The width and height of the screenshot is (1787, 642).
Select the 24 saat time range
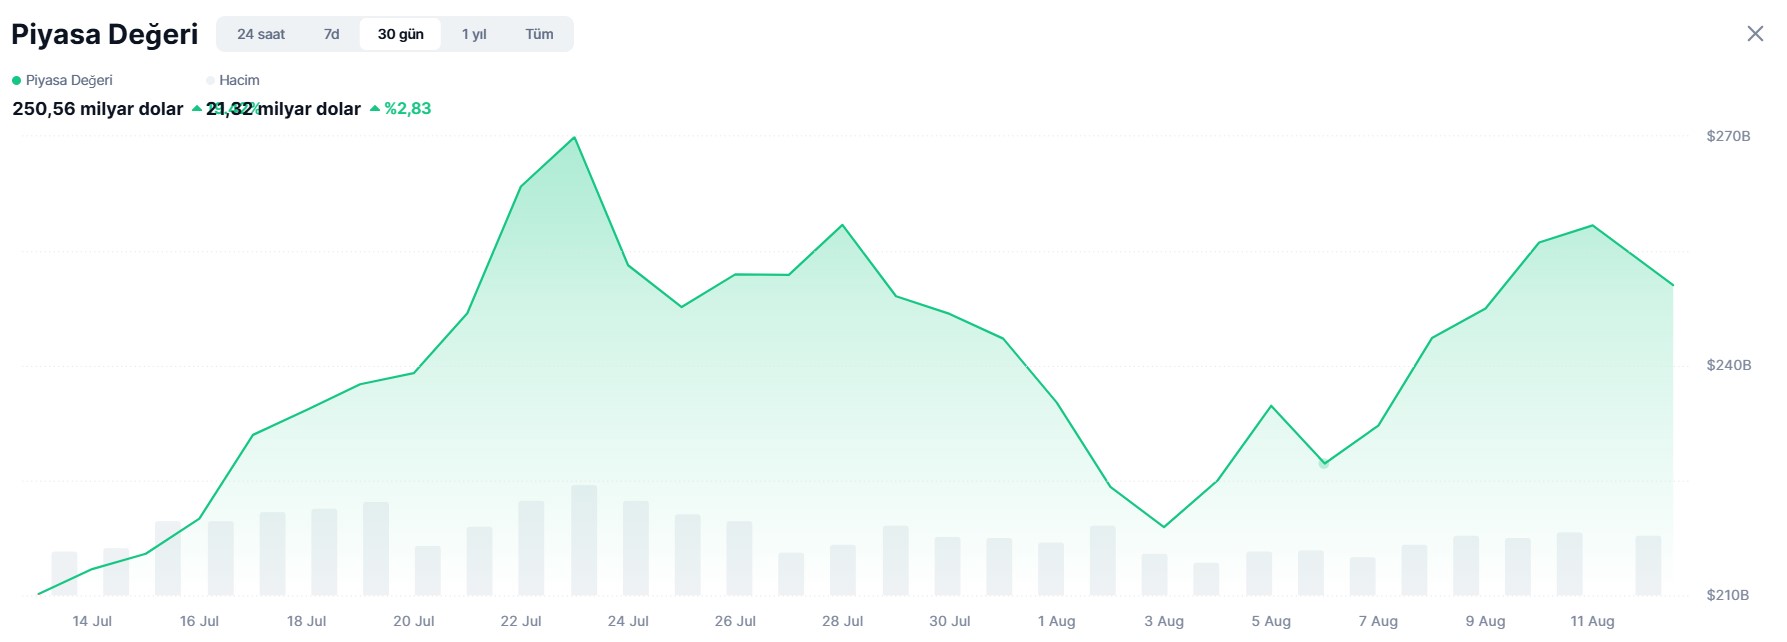pos(261,34)
